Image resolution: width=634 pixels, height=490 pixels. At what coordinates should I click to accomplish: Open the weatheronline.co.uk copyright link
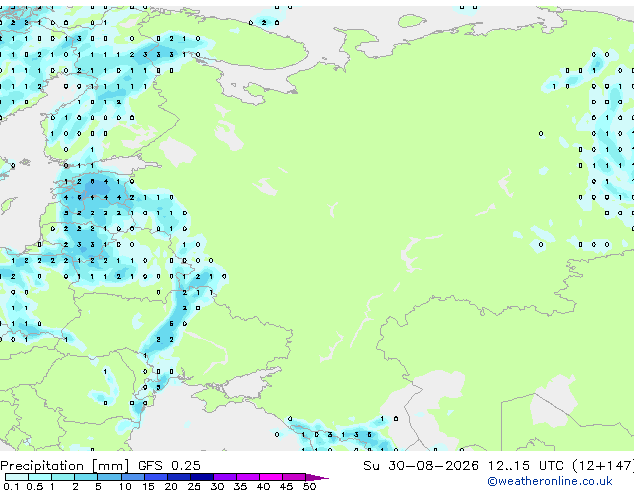[x=550, y=481]
